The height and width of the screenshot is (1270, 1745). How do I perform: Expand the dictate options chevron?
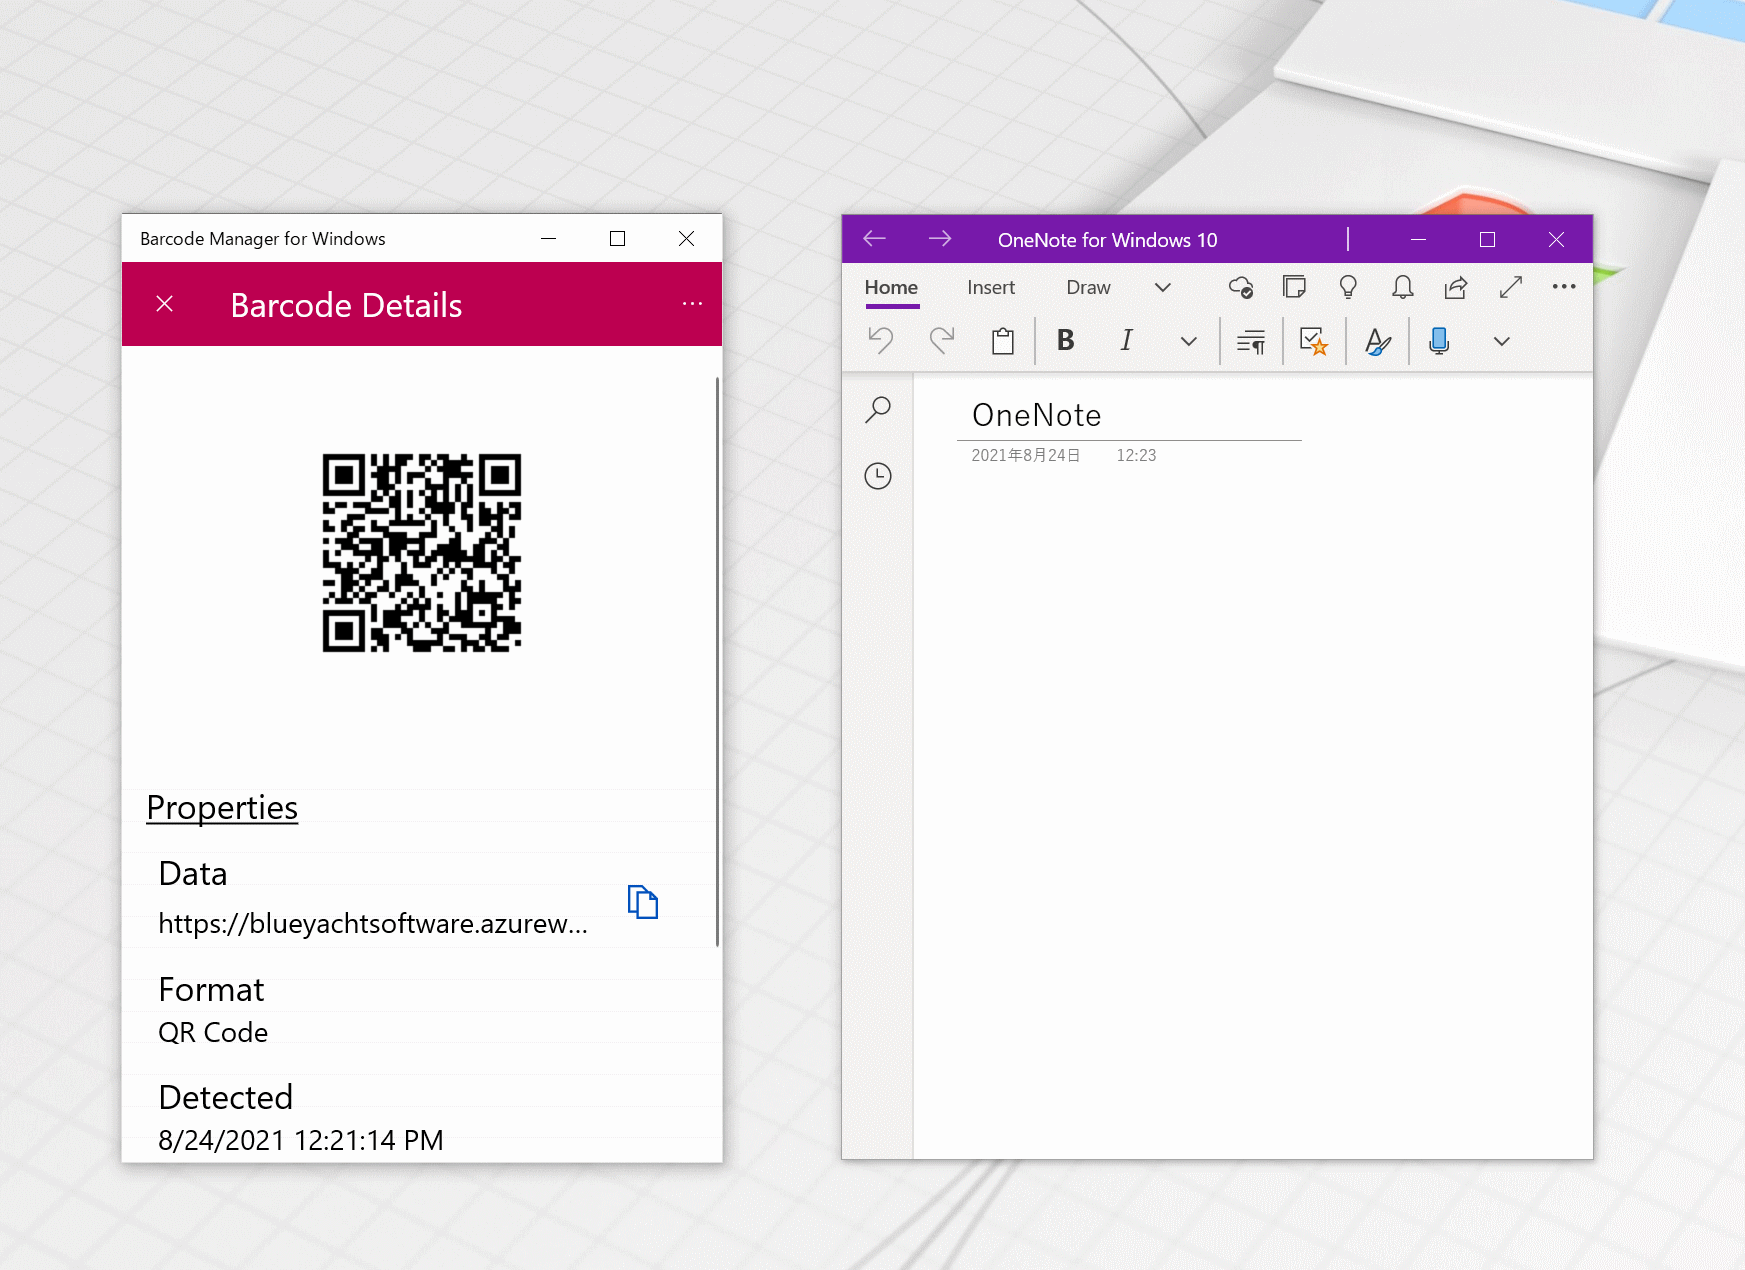tap(1502, 342)
